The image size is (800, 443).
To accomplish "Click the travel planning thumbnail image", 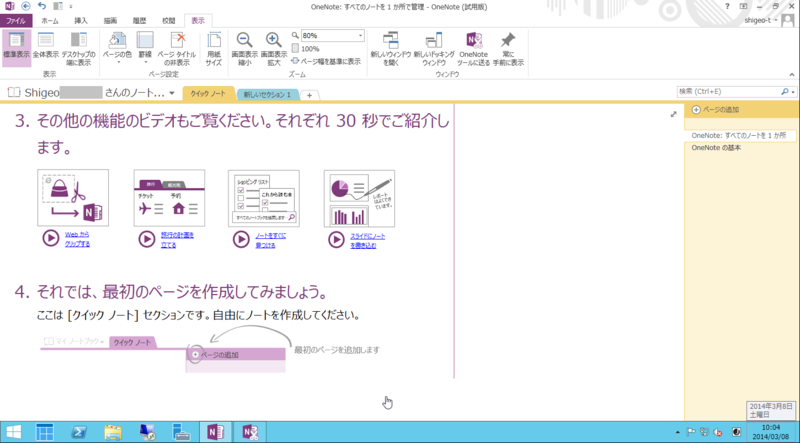I will (169, 198).
